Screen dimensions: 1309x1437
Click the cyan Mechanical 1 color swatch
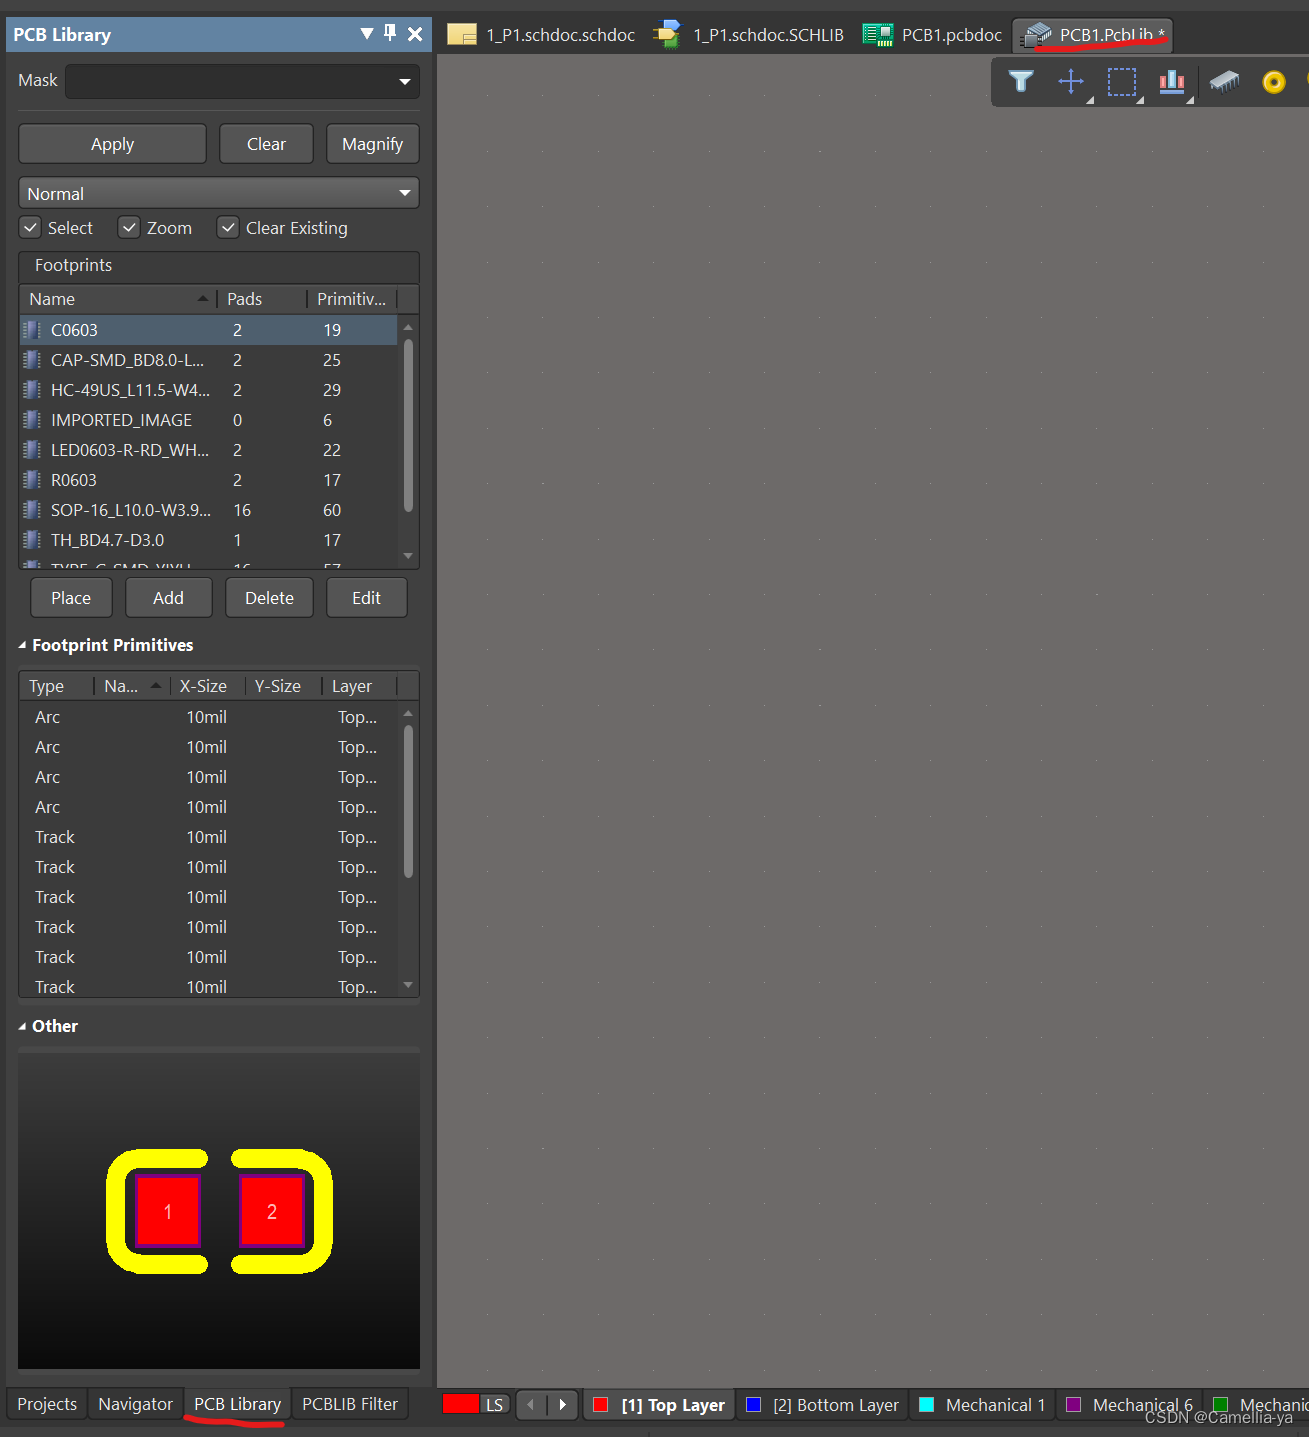point(927,1405)
